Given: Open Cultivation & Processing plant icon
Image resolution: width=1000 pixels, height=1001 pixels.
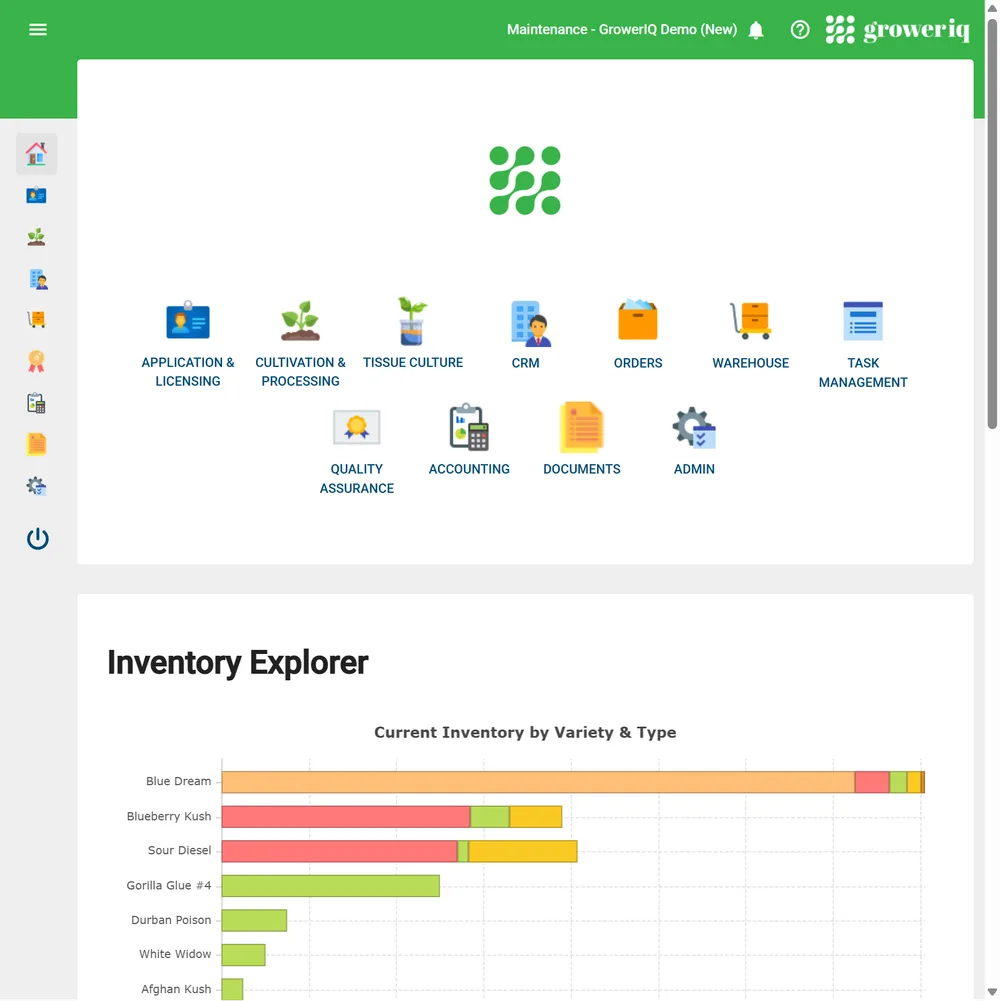Looking at the screenshot, I should [x=300, y=320].
